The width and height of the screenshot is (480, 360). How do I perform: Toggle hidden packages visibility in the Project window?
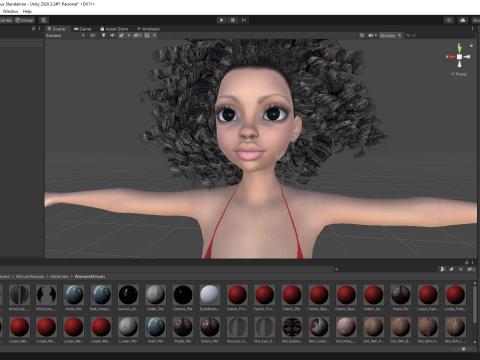point(471,269)
